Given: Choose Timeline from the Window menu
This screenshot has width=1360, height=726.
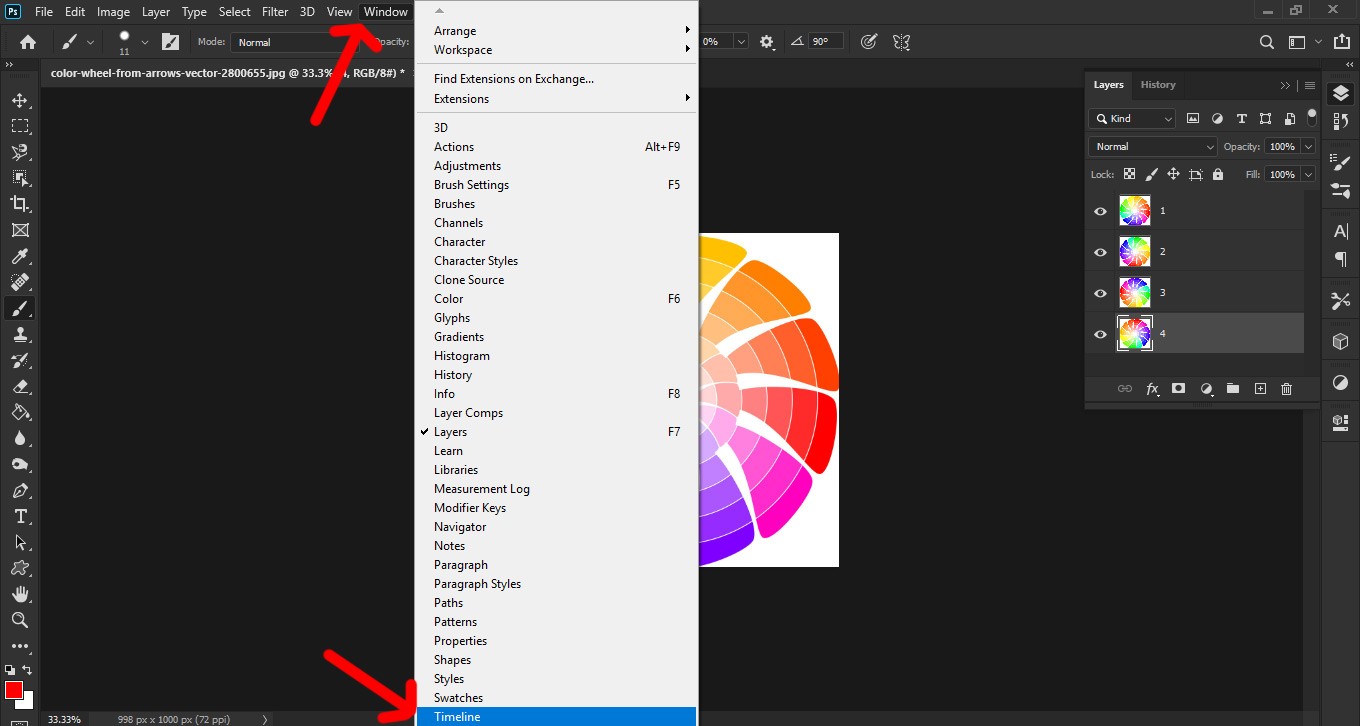Looking at the screenshot, I should [457, 716].
